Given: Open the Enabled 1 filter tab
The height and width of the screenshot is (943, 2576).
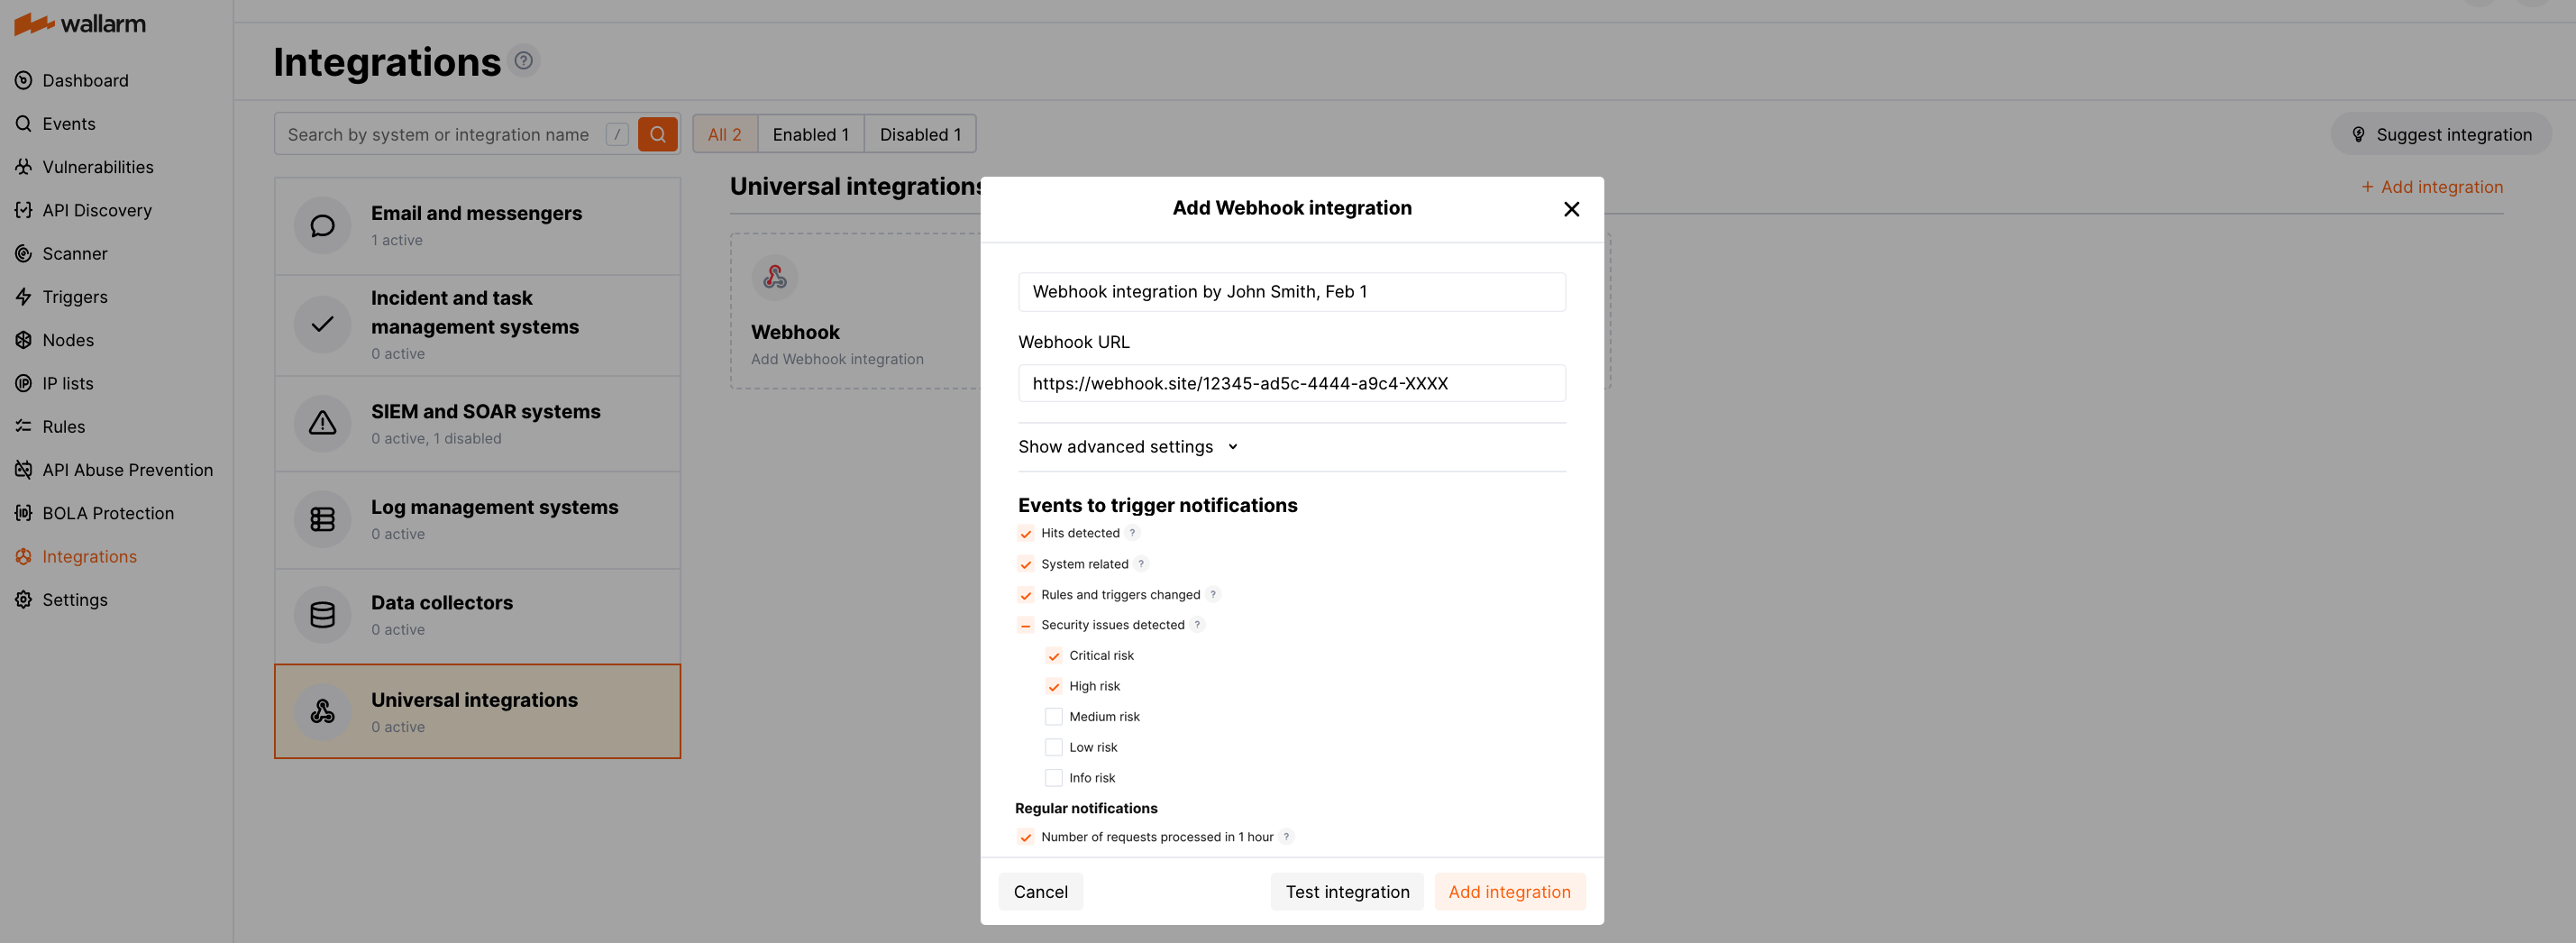Looking at the screenshot, I should pos(810,133).
